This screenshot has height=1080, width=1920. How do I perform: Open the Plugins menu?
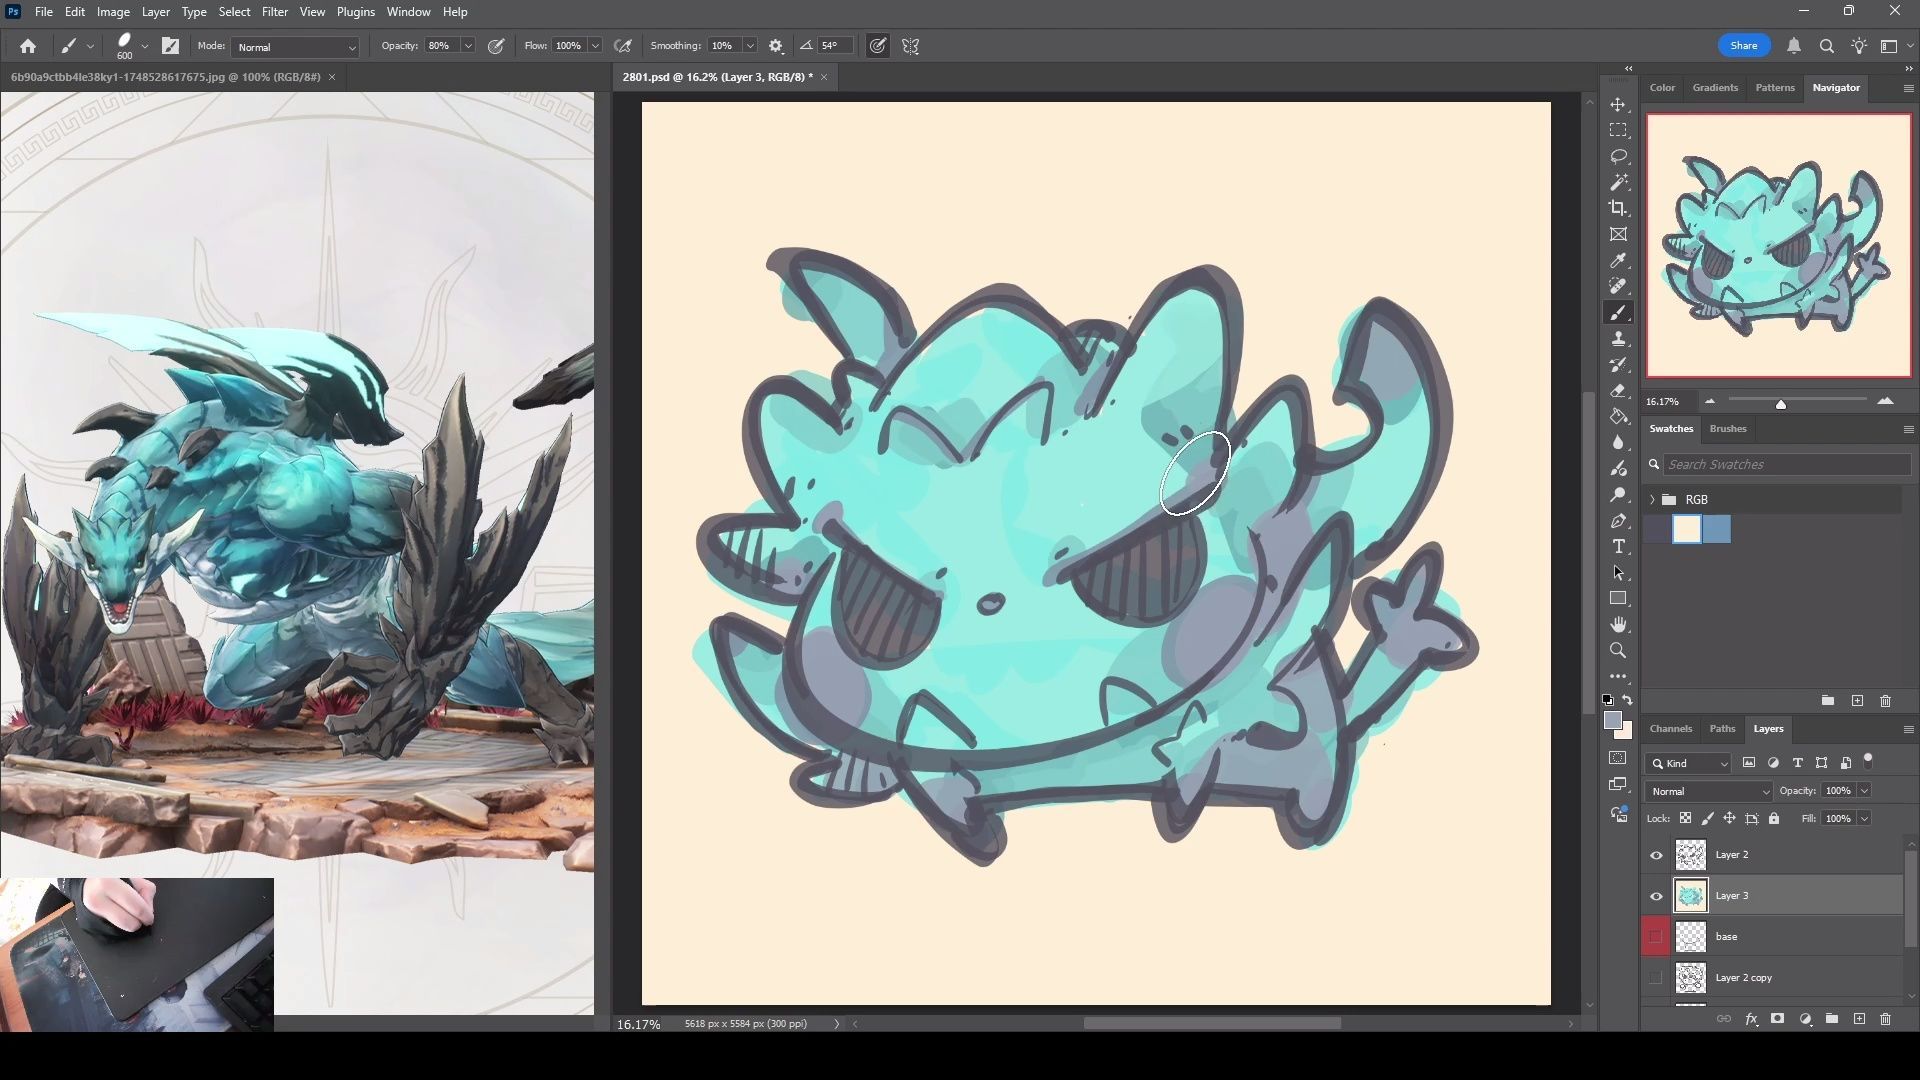355,12
